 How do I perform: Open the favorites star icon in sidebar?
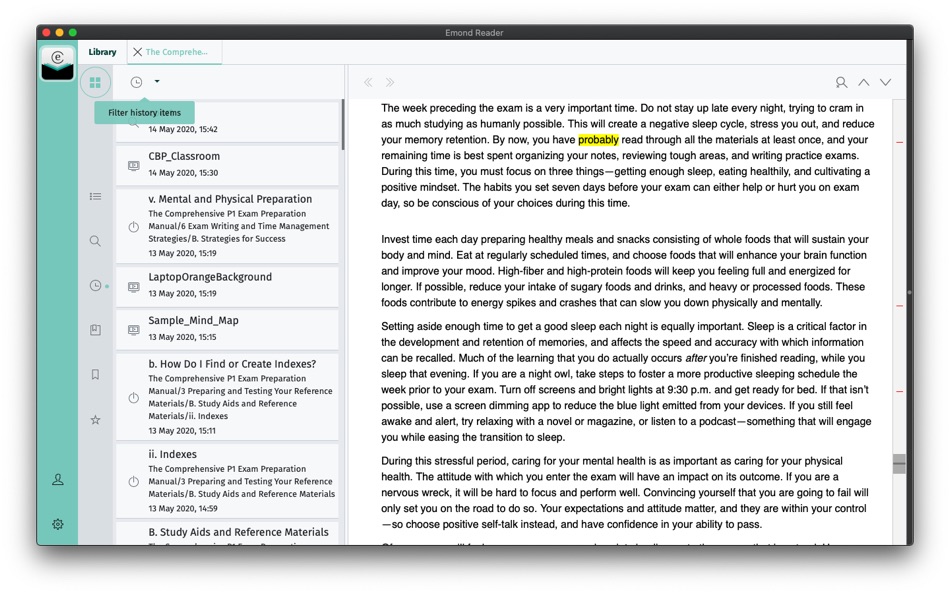[x=95, y=419]
